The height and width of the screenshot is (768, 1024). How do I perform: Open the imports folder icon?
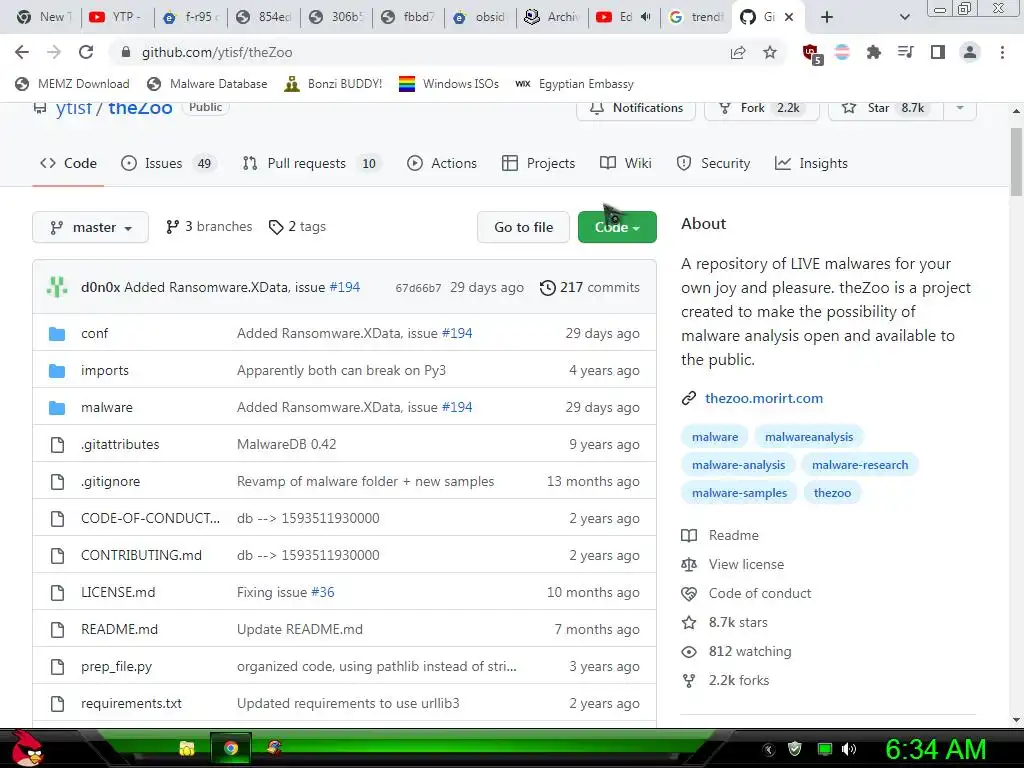click(x=57, y=371)
